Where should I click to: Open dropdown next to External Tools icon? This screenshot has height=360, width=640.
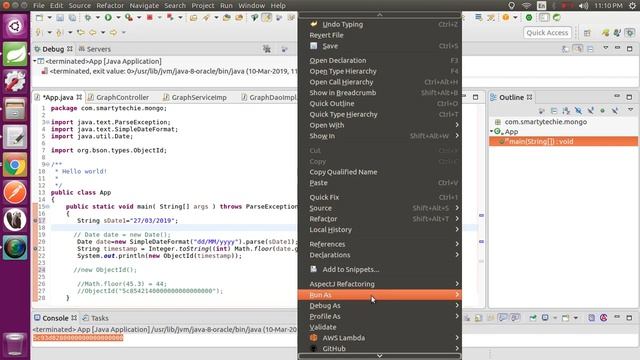(139, 18)
